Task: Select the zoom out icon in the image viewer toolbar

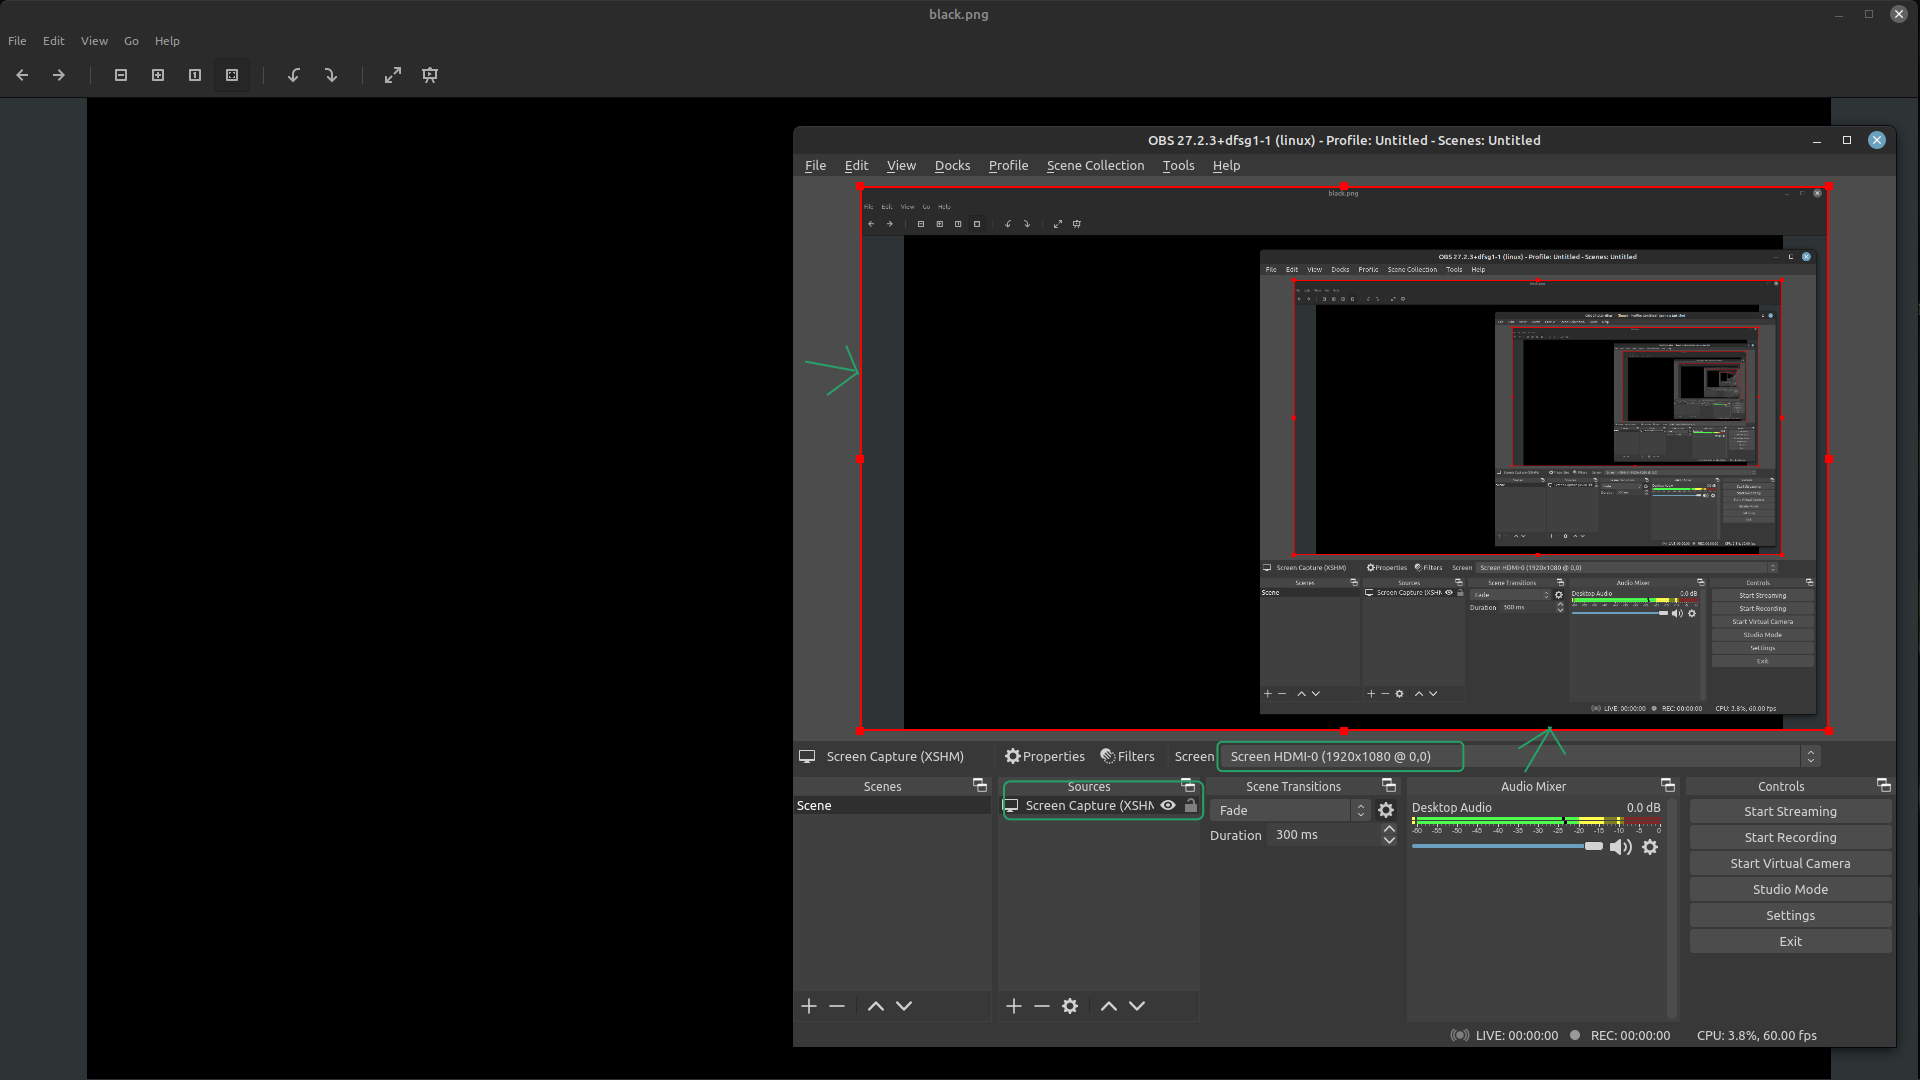Action: [120, 75]
